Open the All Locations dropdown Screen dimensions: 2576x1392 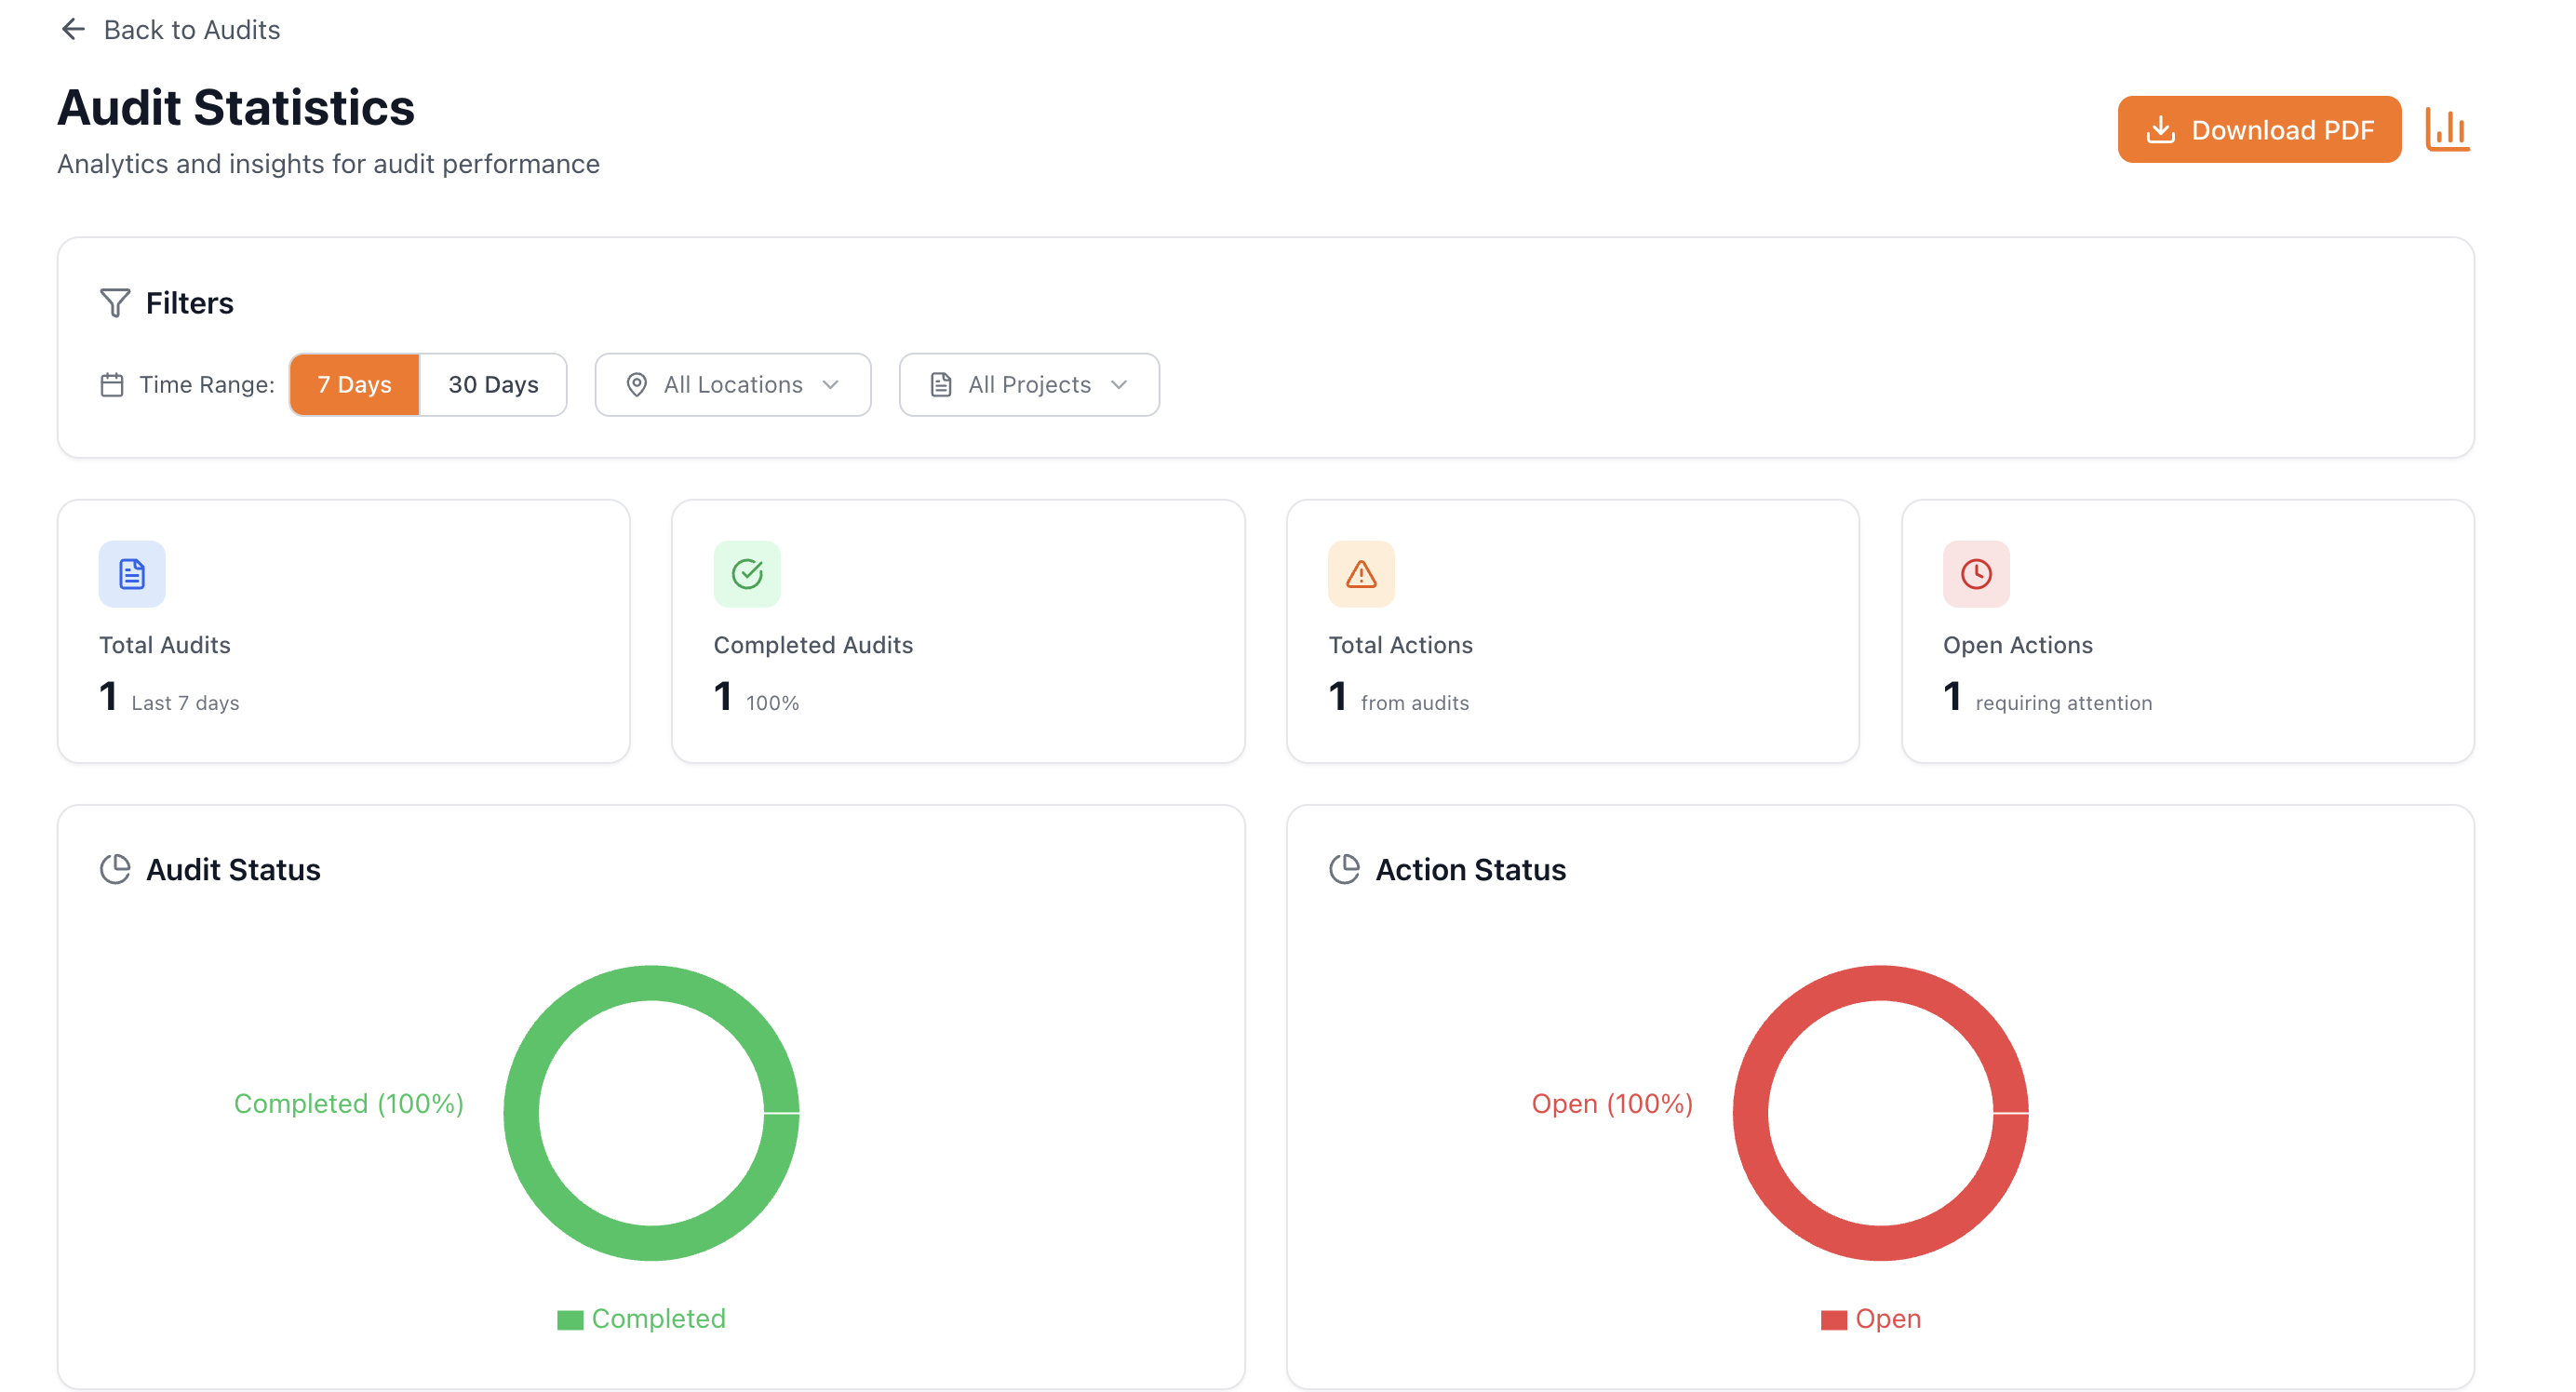732,384
